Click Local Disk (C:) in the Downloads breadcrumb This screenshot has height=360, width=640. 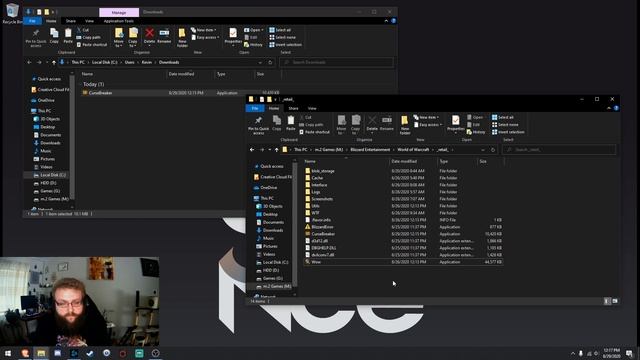104,62
